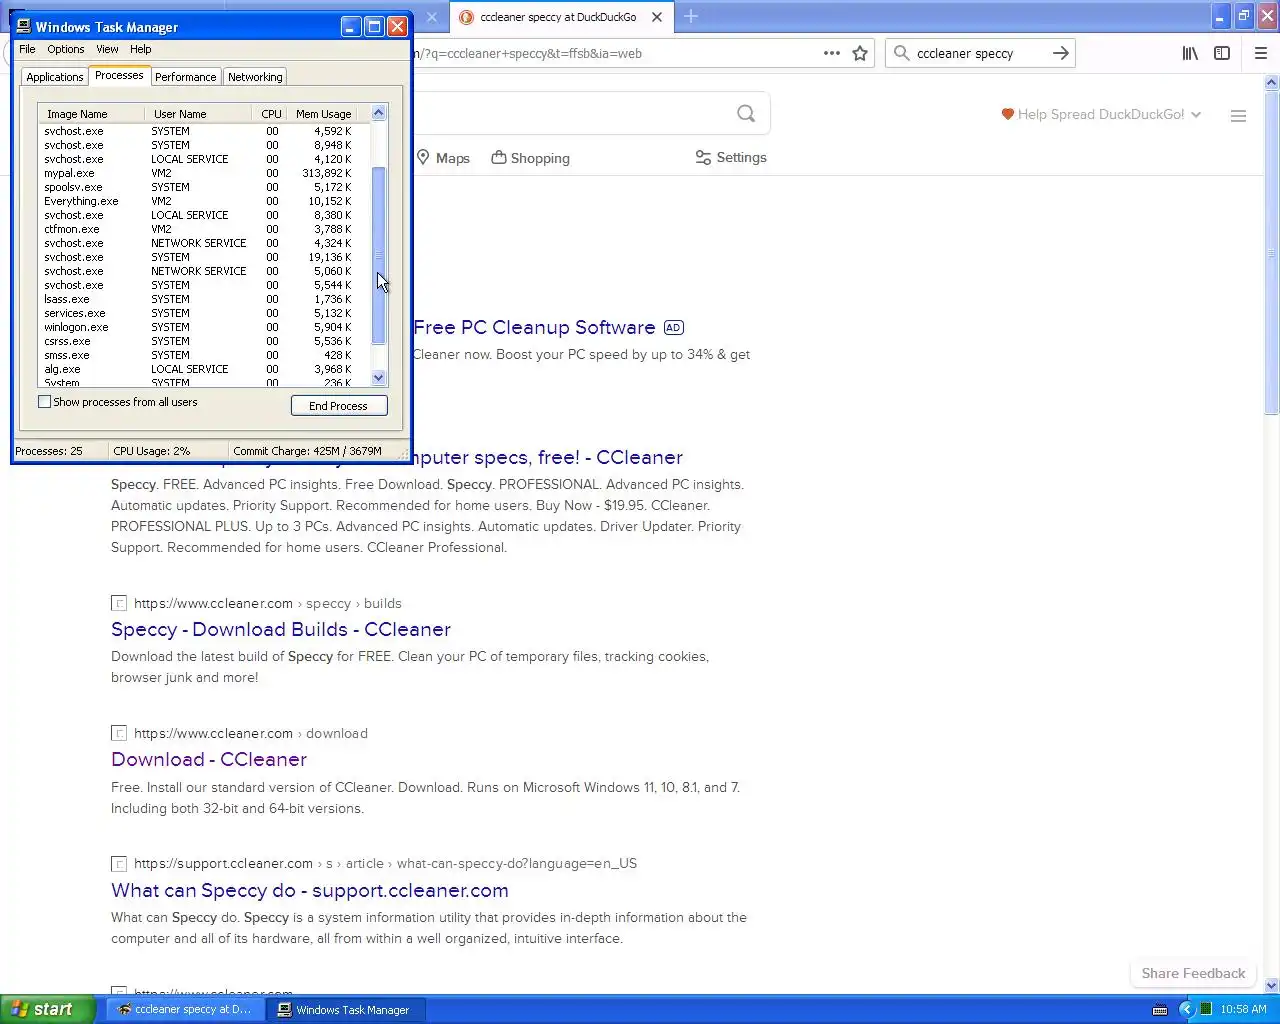Click the Windows Task Manager title bar icon

[x=23, y=27]
